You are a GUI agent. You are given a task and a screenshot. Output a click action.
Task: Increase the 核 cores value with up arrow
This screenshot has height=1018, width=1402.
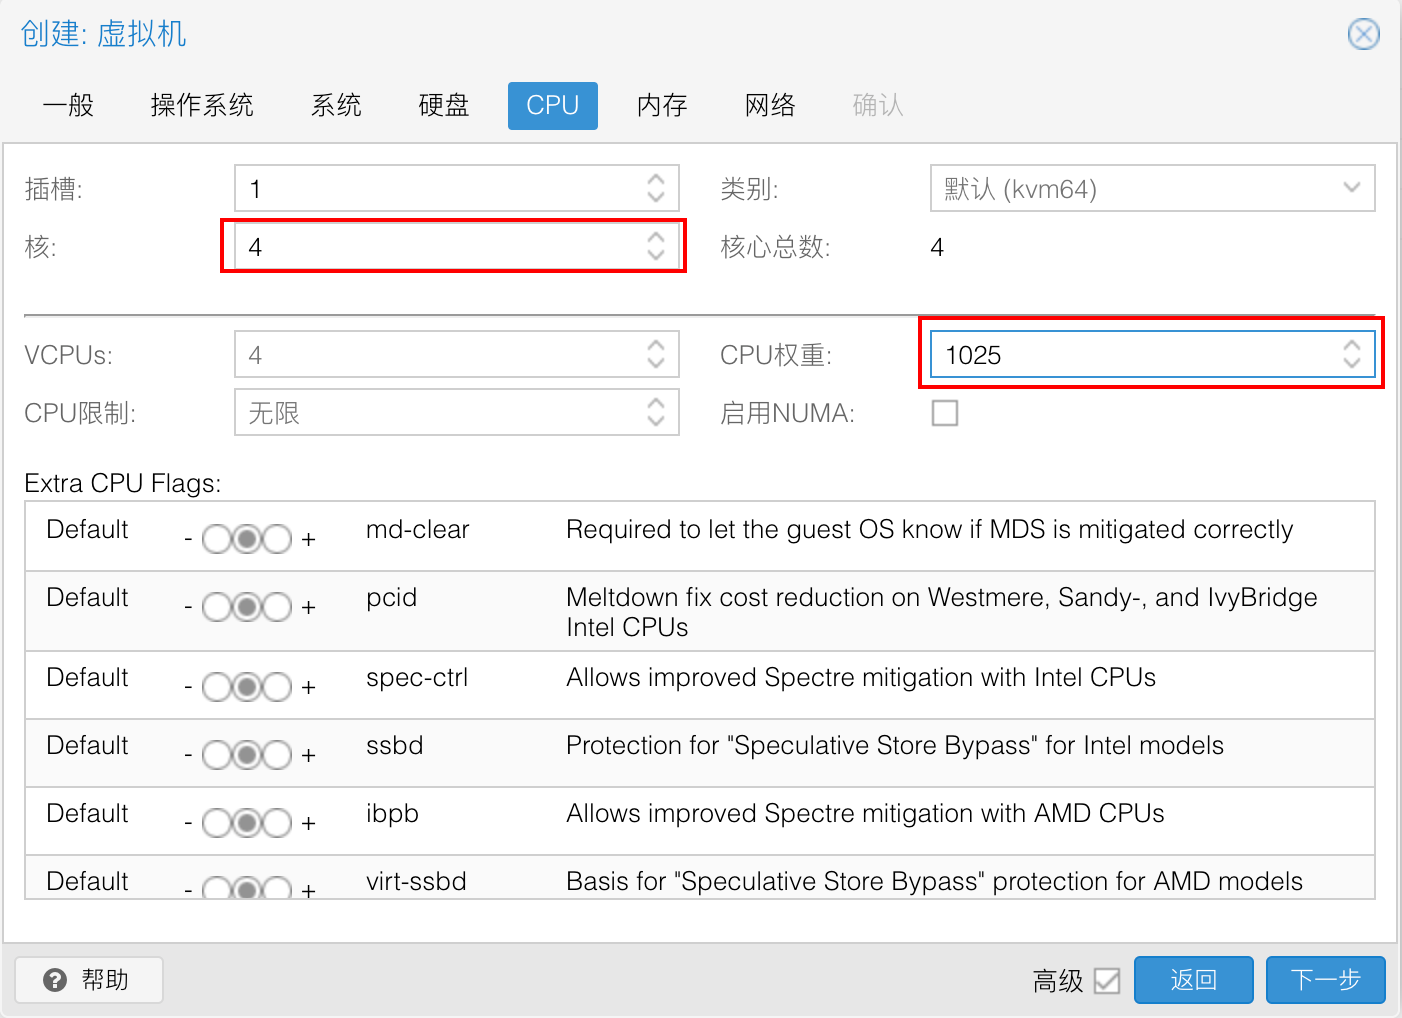point(656,238)
